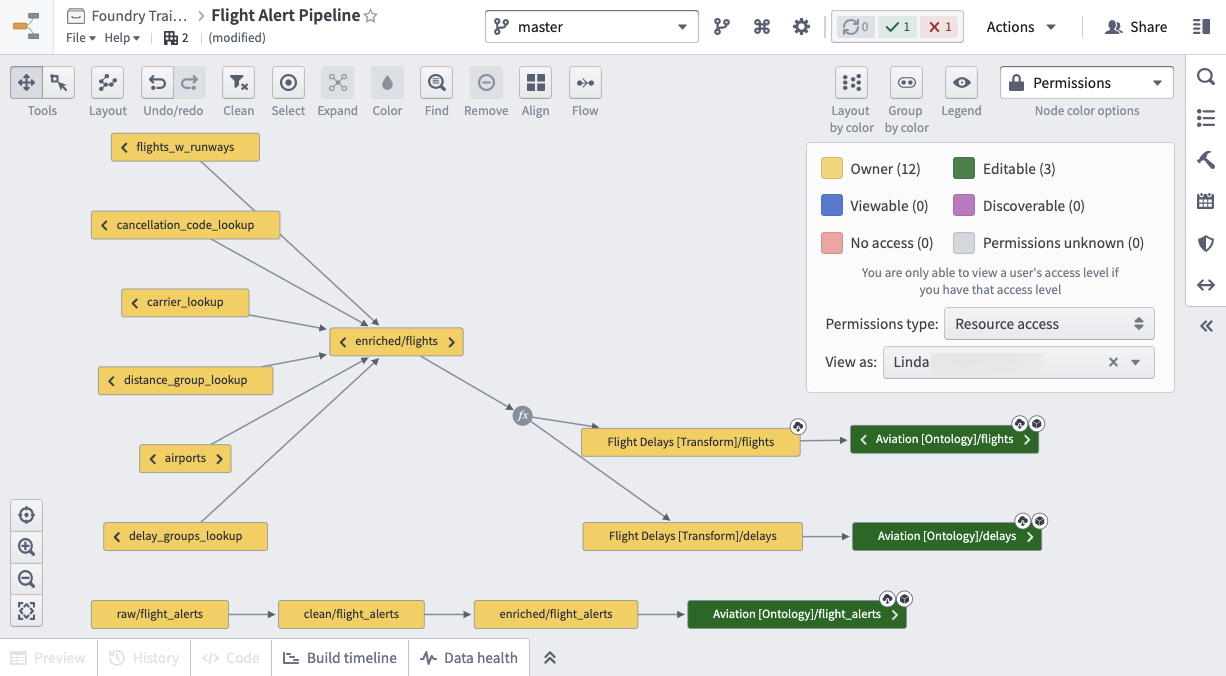Click the green Editable color swatch
The height and width of the screenshot is (676, 1226).
(x=964, y=169)
